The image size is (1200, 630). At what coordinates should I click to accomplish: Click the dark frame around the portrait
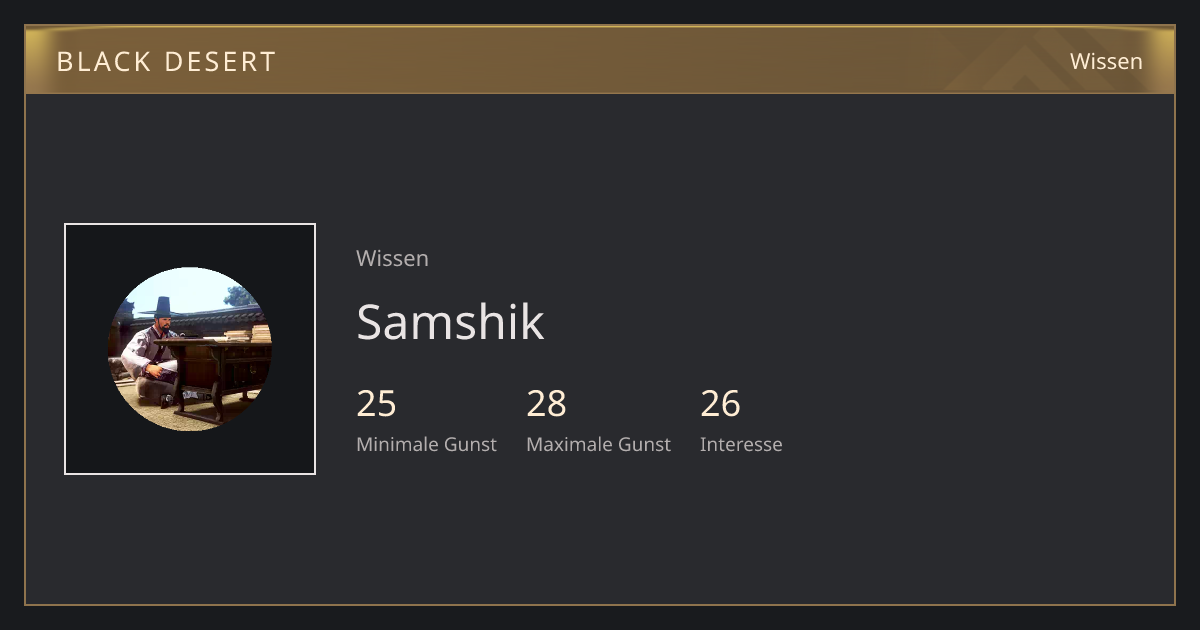point(190,349)
